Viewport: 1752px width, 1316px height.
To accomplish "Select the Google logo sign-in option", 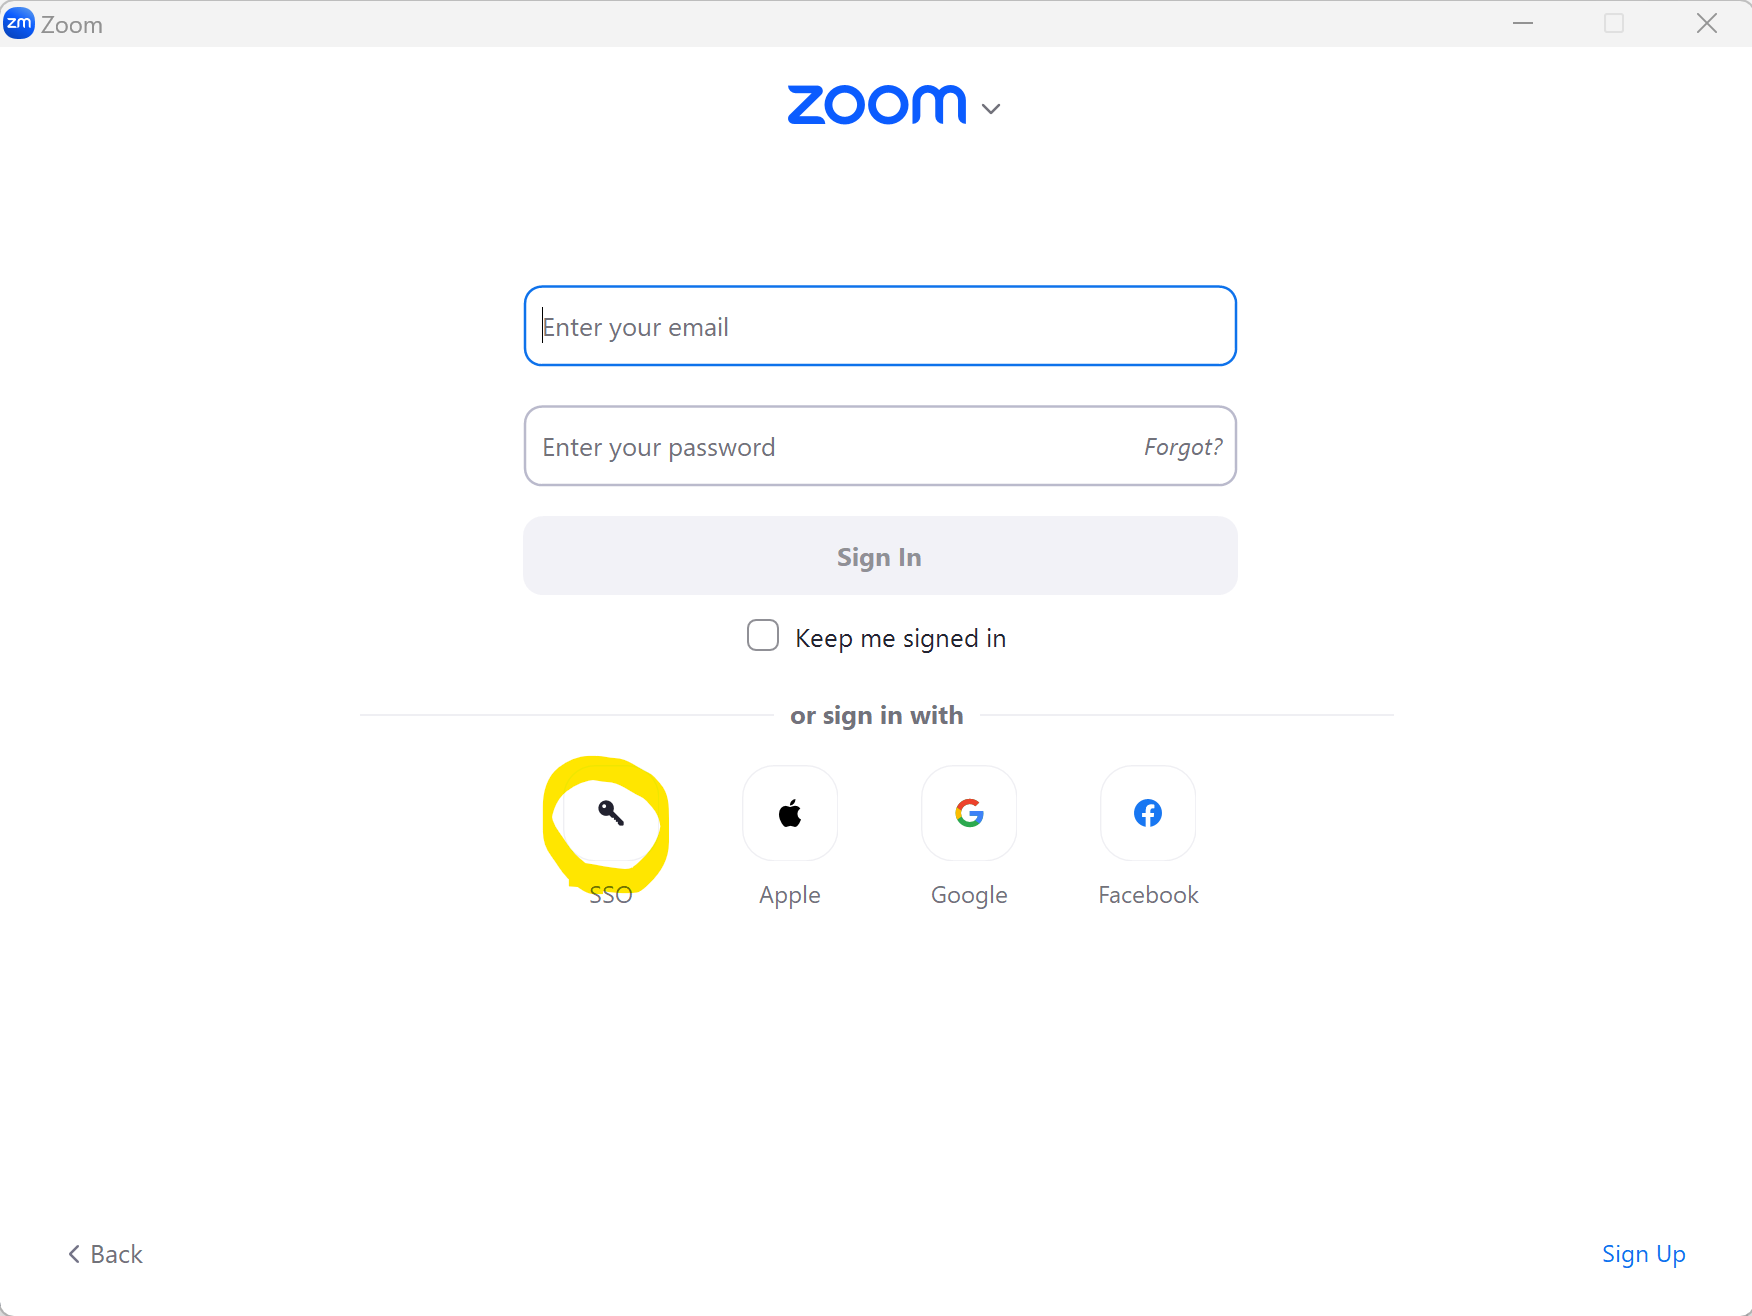I will click(x=969, y=813).
